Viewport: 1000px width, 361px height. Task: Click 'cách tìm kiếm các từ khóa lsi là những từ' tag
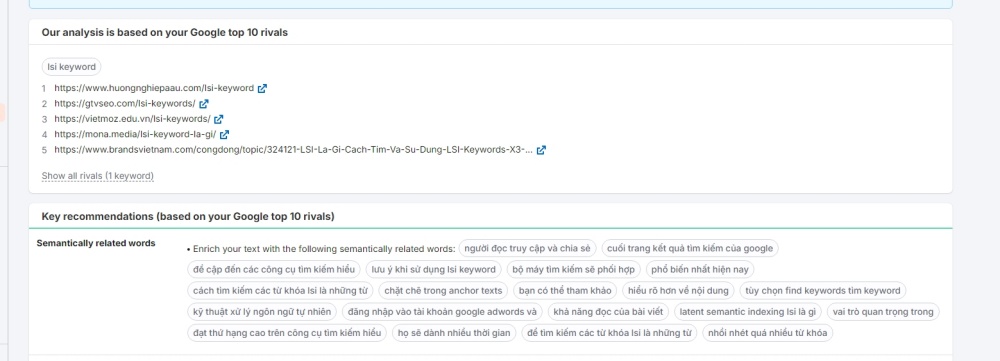[x=281, y=291]
